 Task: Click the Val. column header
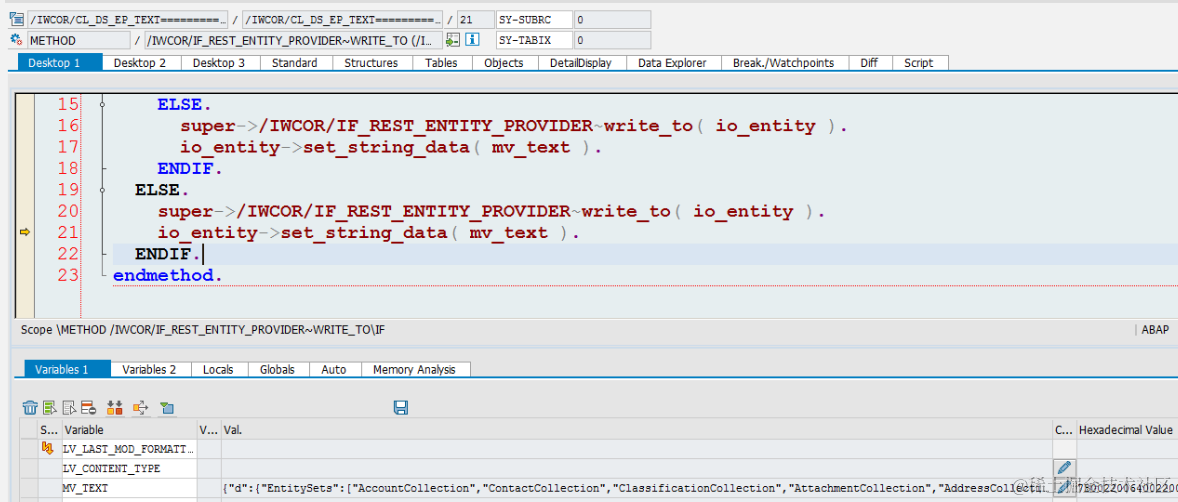(x=637, y=430)
